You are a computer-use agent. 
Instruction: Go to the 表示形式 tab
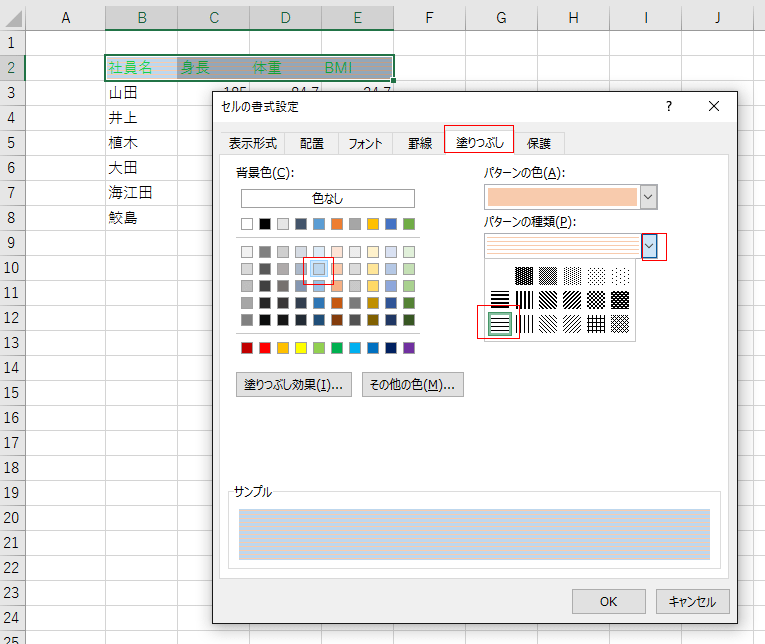253,143
